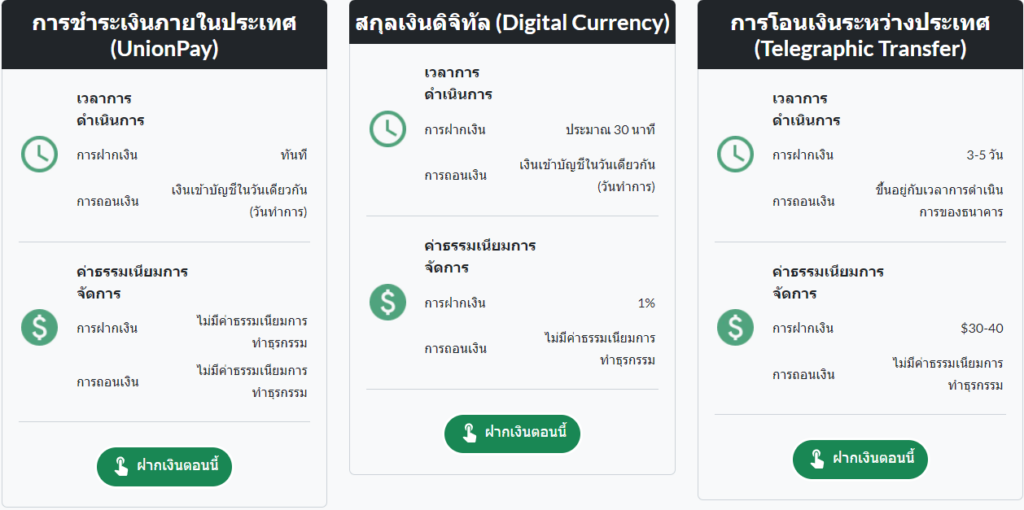The width and height of the screenshot is (1024, 510).
Task: Click ฝากเงินตอนนี้ button under Telegraphic Transfer
Action: click(860, 459)
